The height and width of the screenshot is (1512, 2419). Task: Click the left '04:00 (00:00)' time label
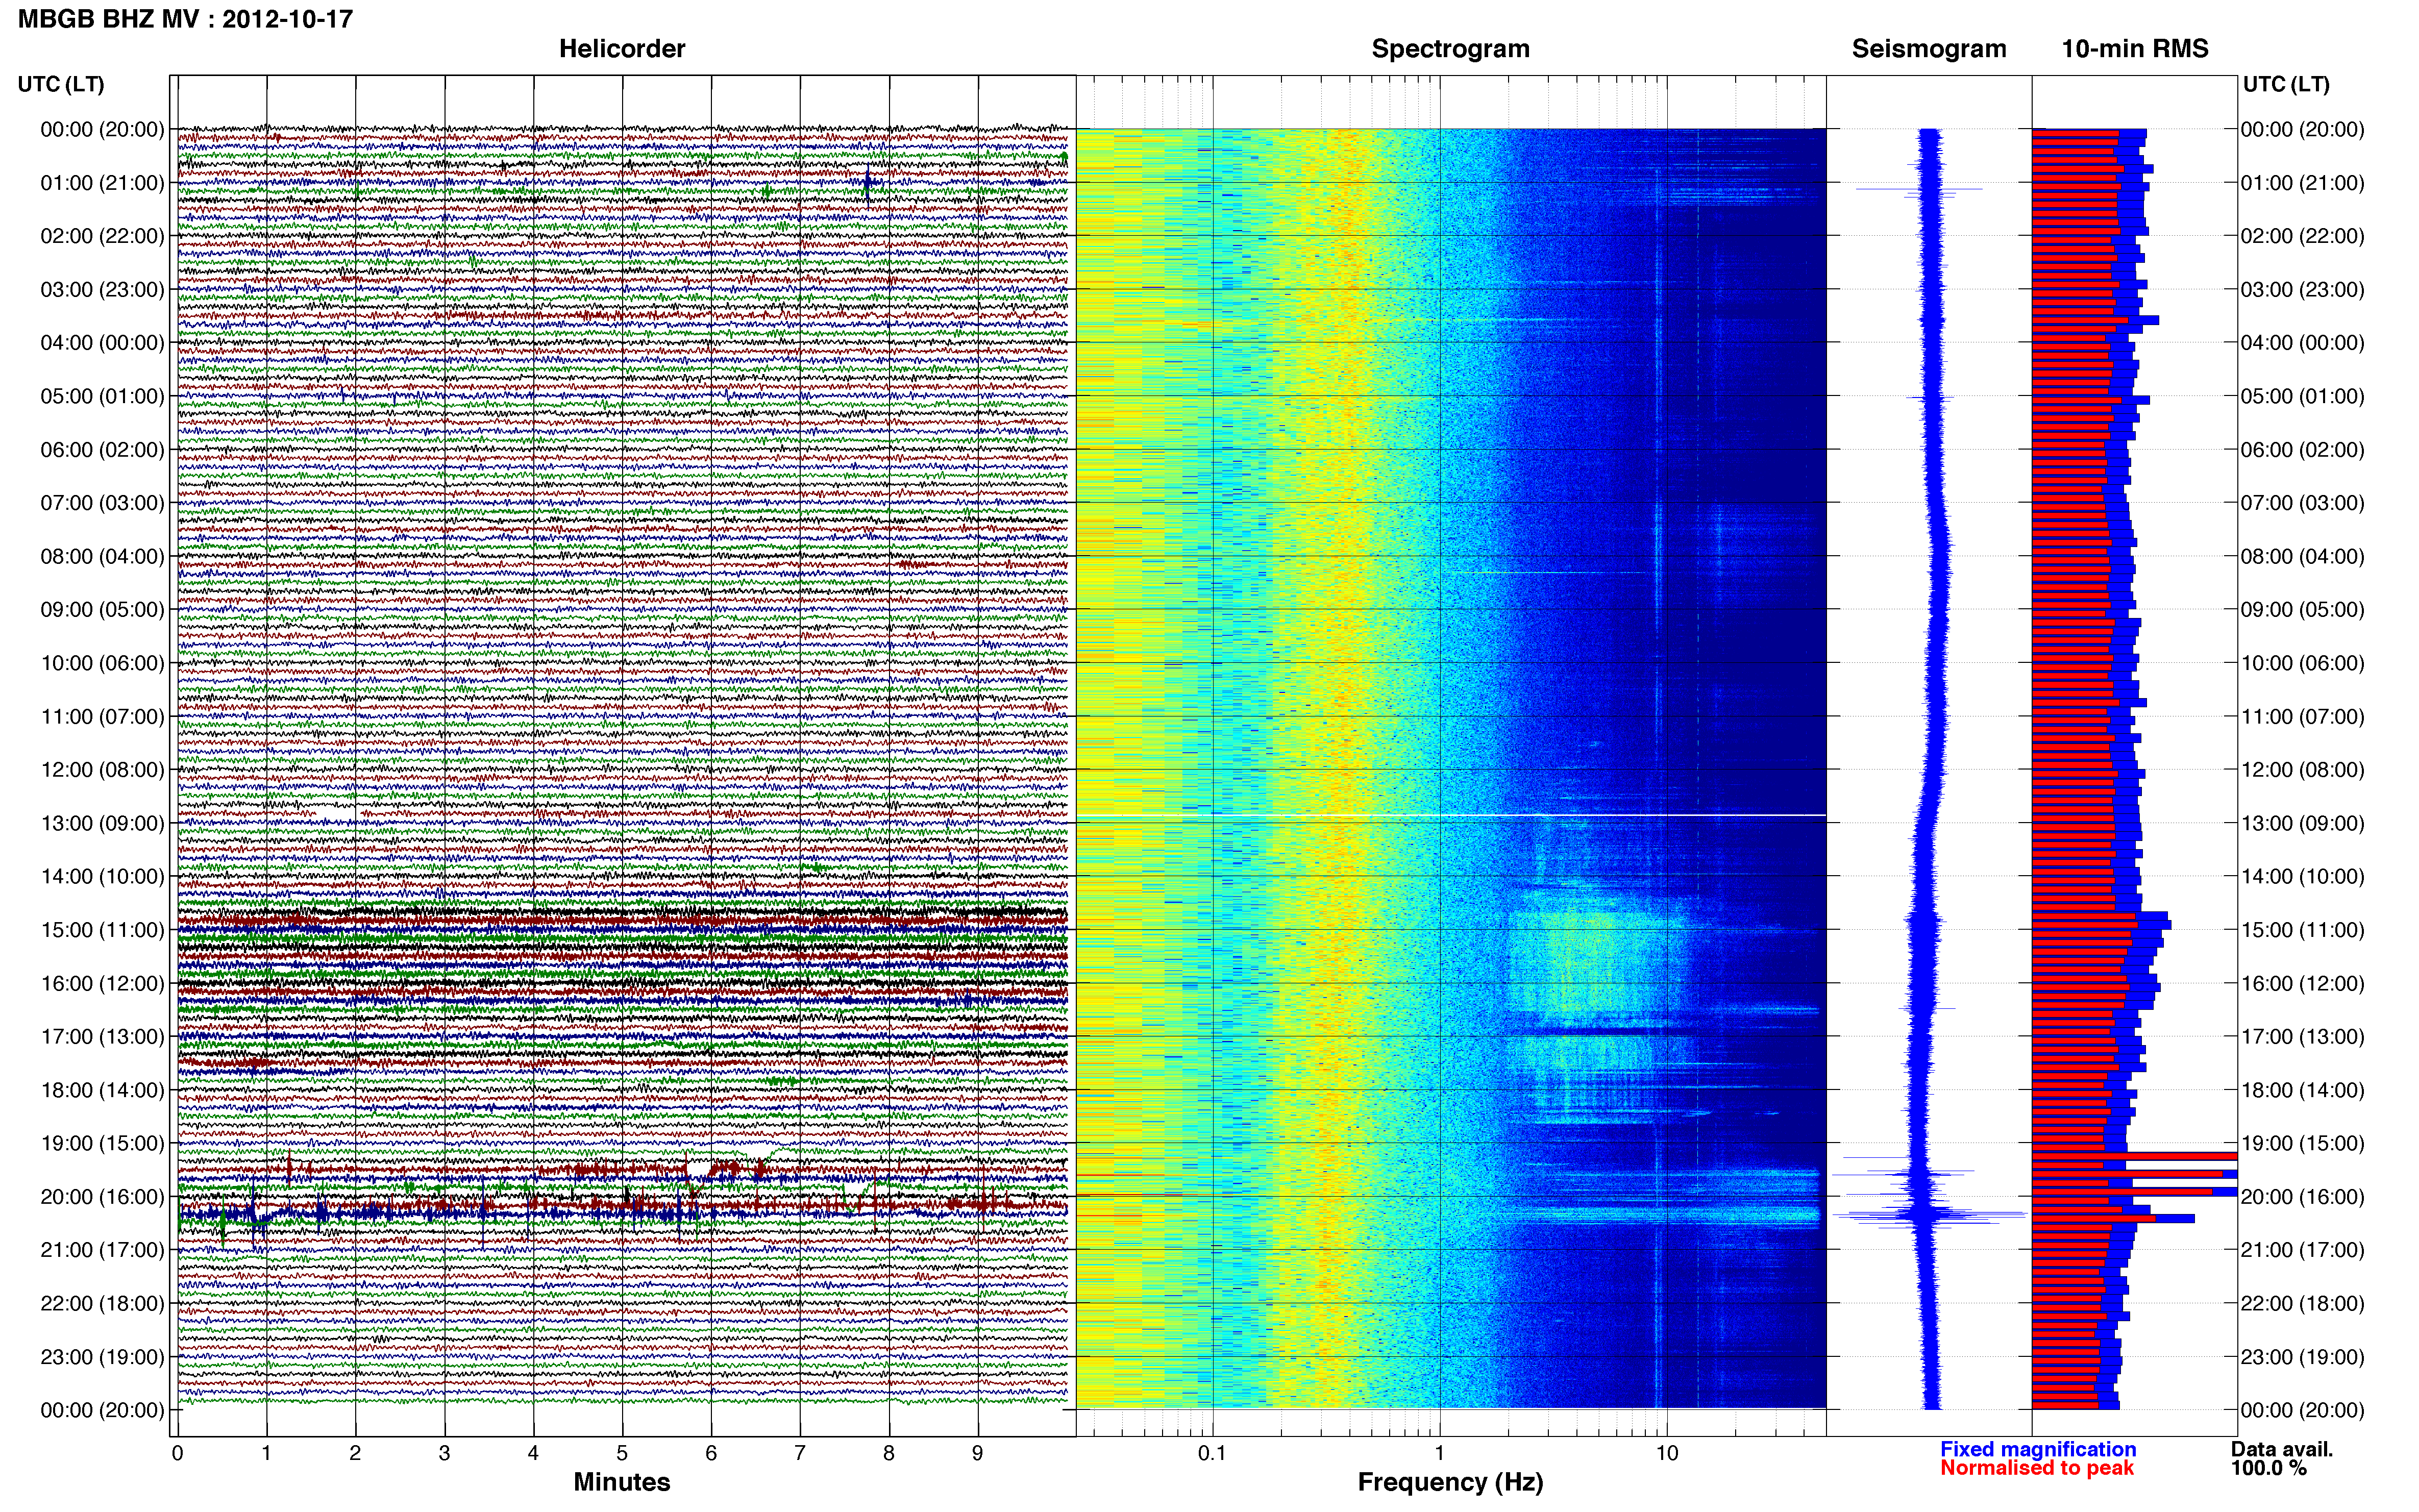102,343
